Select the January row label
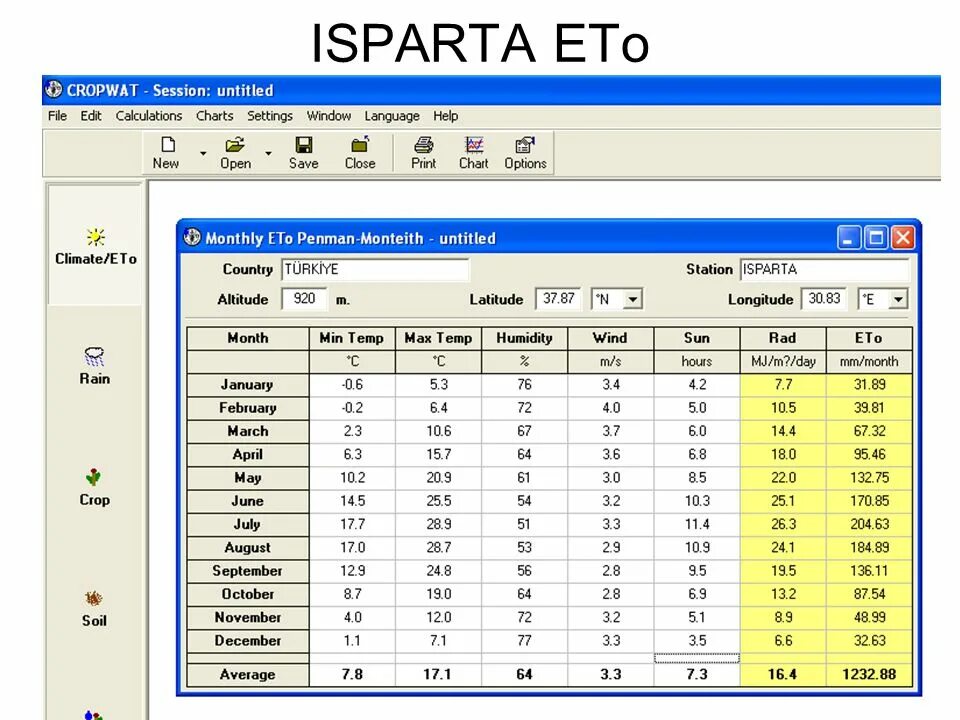The width and height of the screenshot is (960, 720). 248,384
